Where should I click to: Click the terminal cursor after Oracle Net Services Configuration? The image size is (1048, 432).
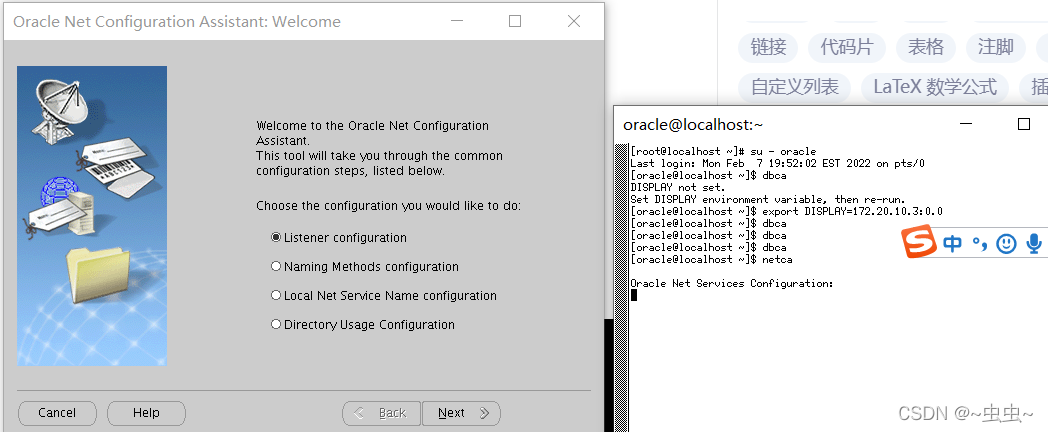tap(634, 296)
